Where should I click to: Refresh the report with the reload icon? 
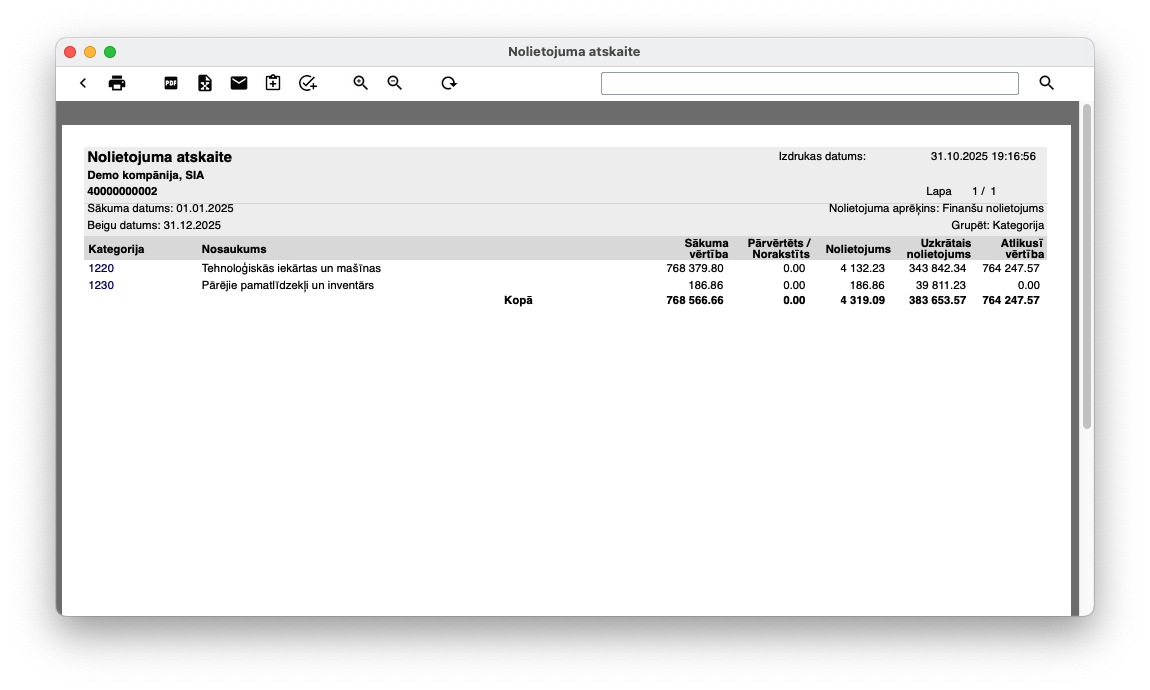pyautogui.click(x=449, y=83)
